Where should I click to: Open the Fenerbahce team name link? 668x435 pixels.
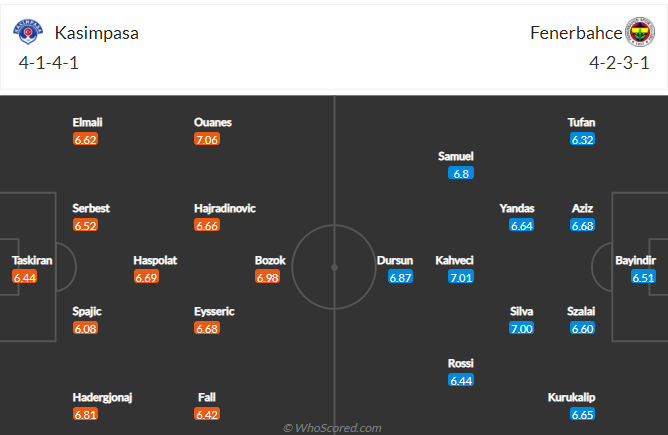(576, 33)
